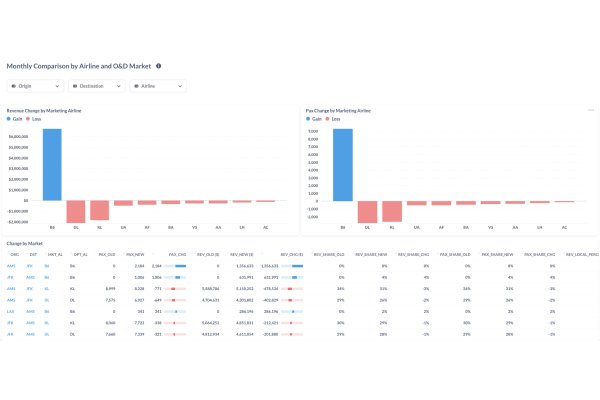600x400 pixels.
Task: Click the Revenue Change by Marketing Airline title
Action: [x=43, y=109]
